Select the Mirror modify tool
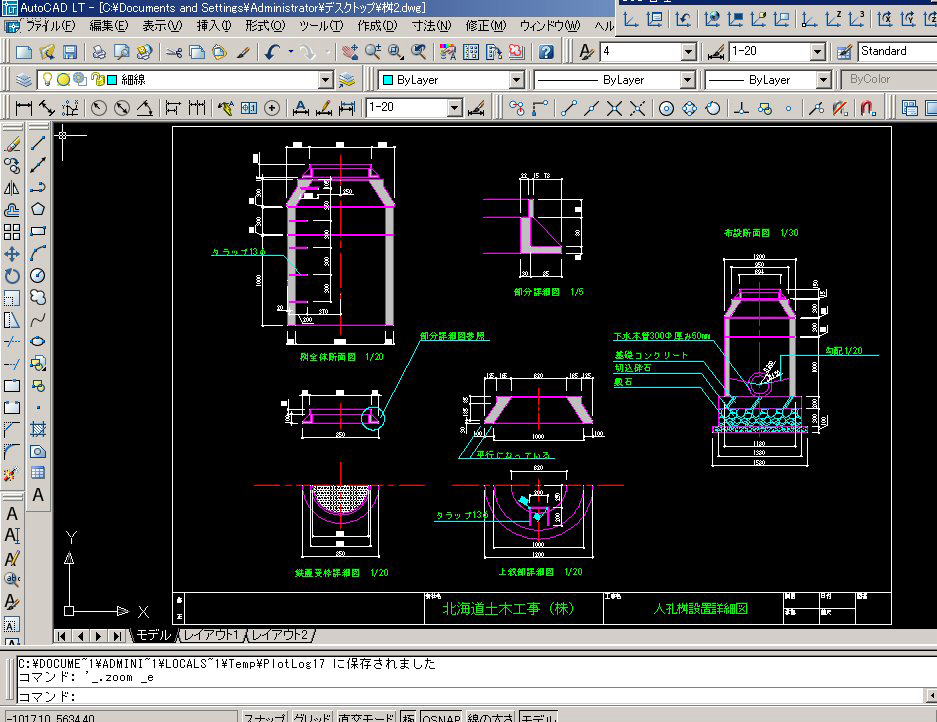The height and width of the screenshot is (722, 937). [x=12, y=188]
